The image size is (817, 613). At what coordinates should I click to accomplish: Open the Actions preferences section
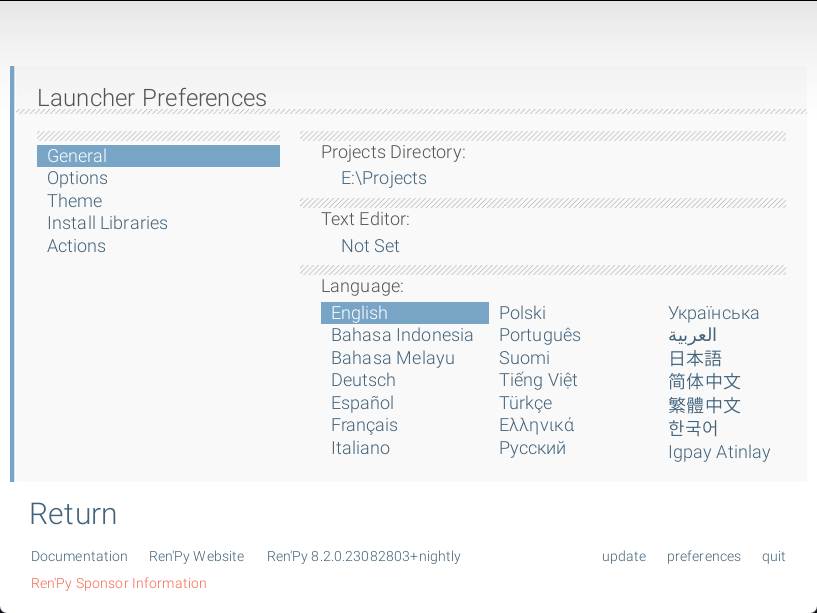pos(76,245)
